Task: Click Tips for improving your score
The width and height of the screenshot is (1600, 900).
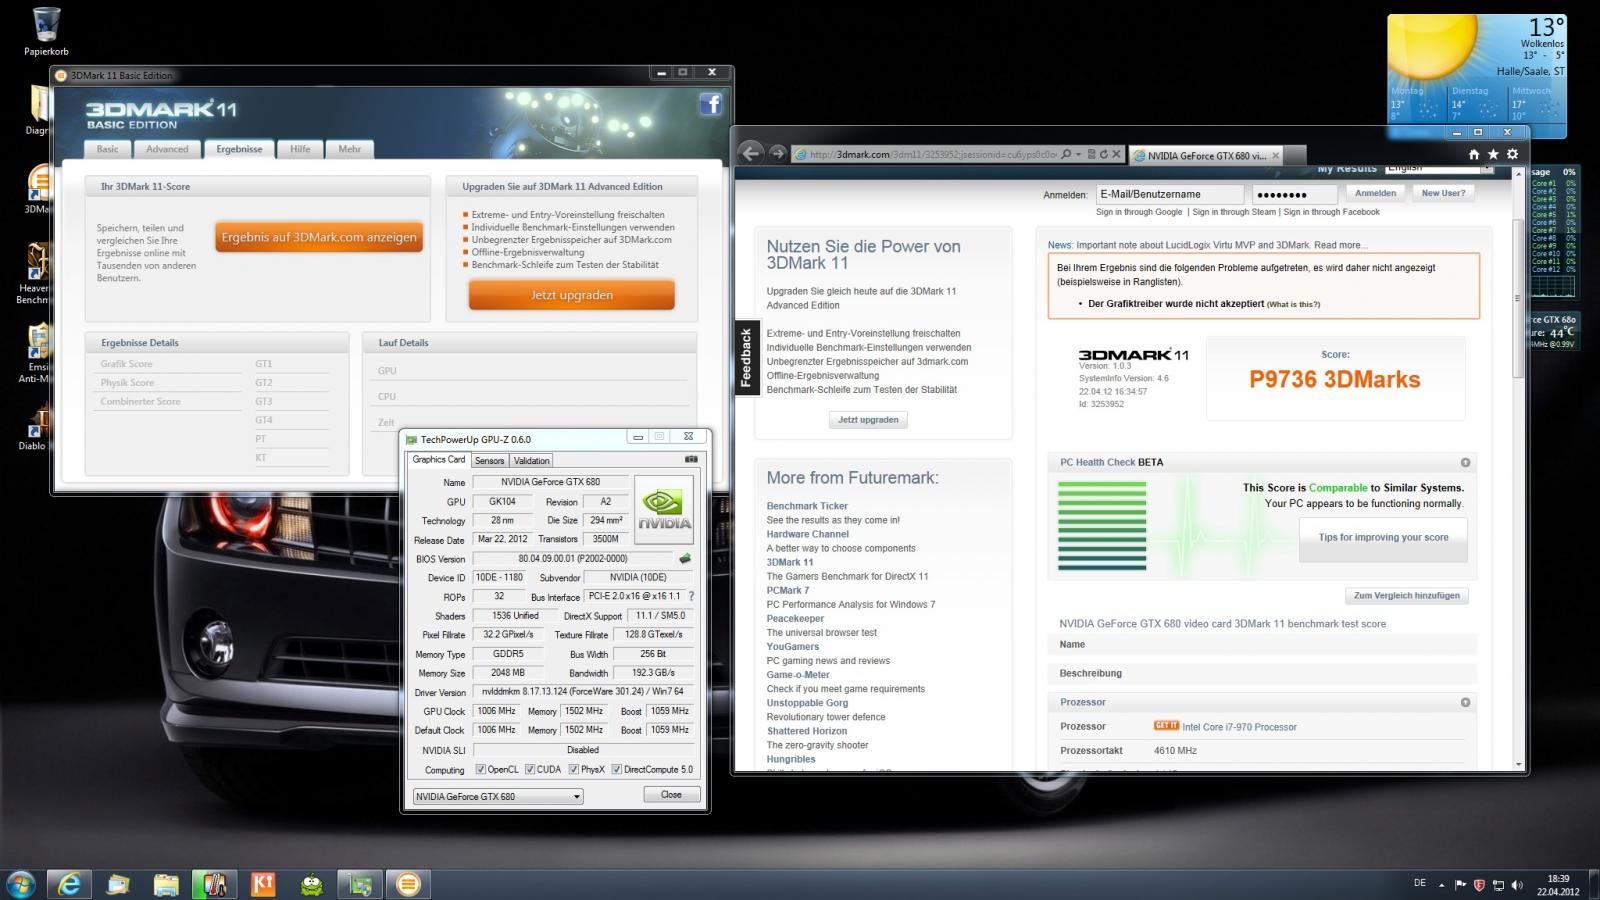Action: tap(1383, 537)
